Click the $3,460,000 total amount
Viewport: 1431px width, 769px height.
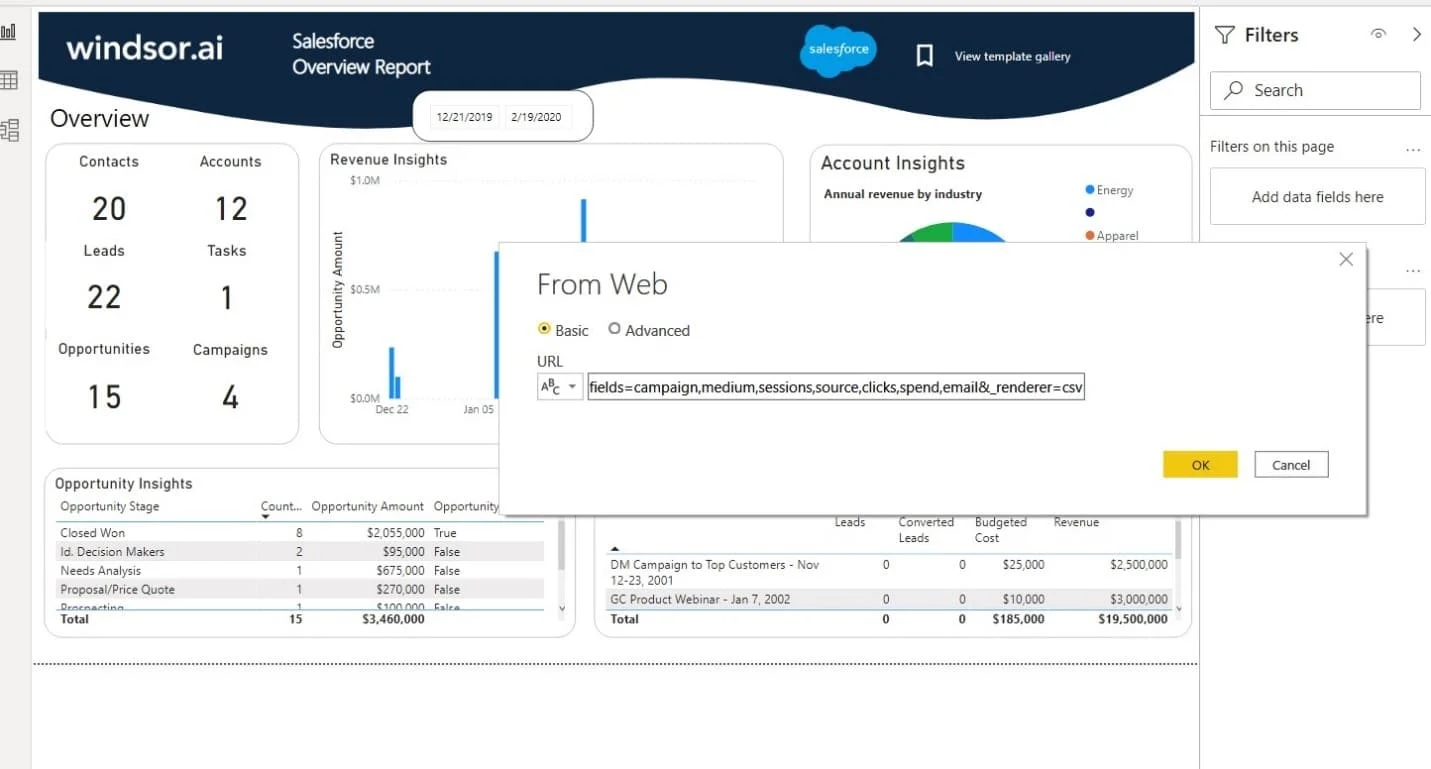[393, 619]
